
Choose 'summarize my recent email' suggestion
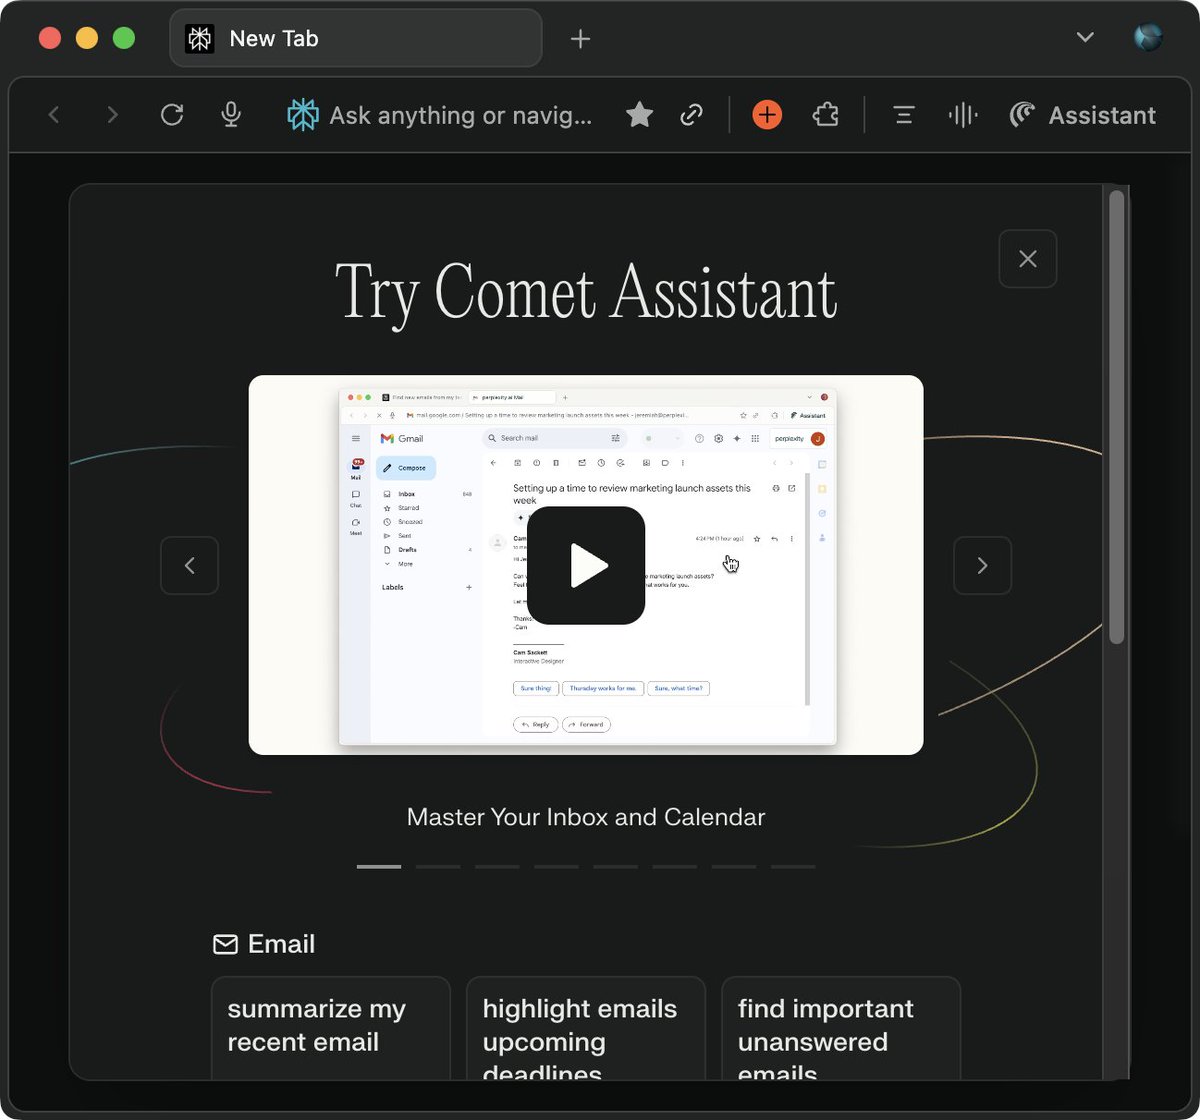pyautogui.click(x=331, y=1028)
